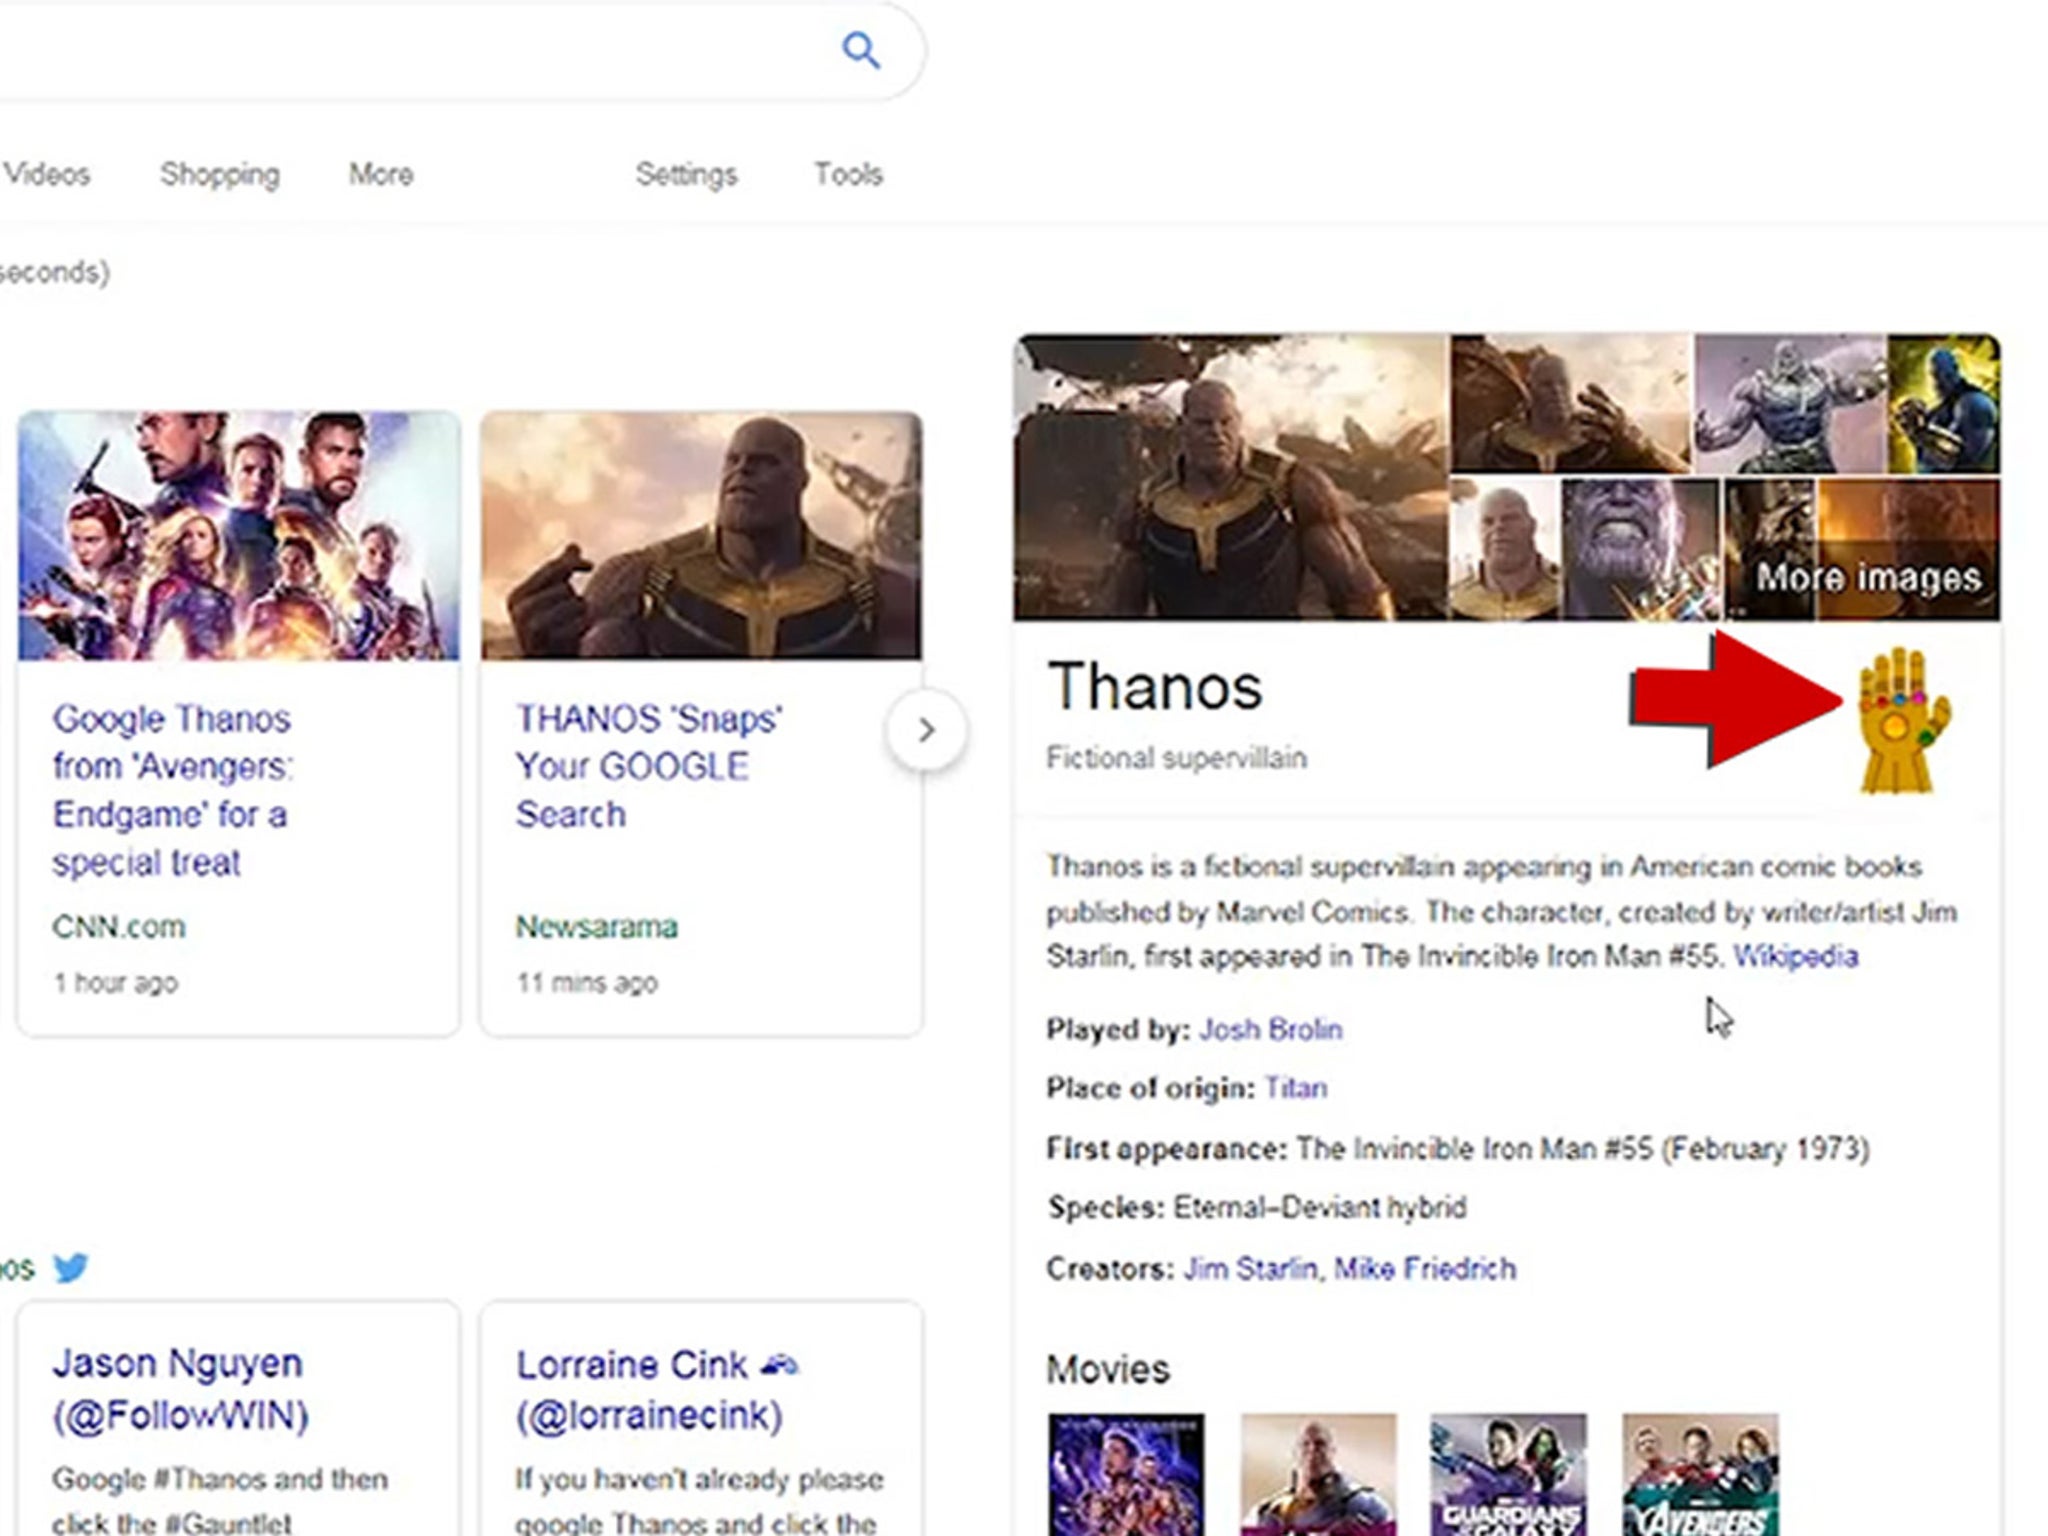Open the Titan place of origin link

(1295, 1088)
